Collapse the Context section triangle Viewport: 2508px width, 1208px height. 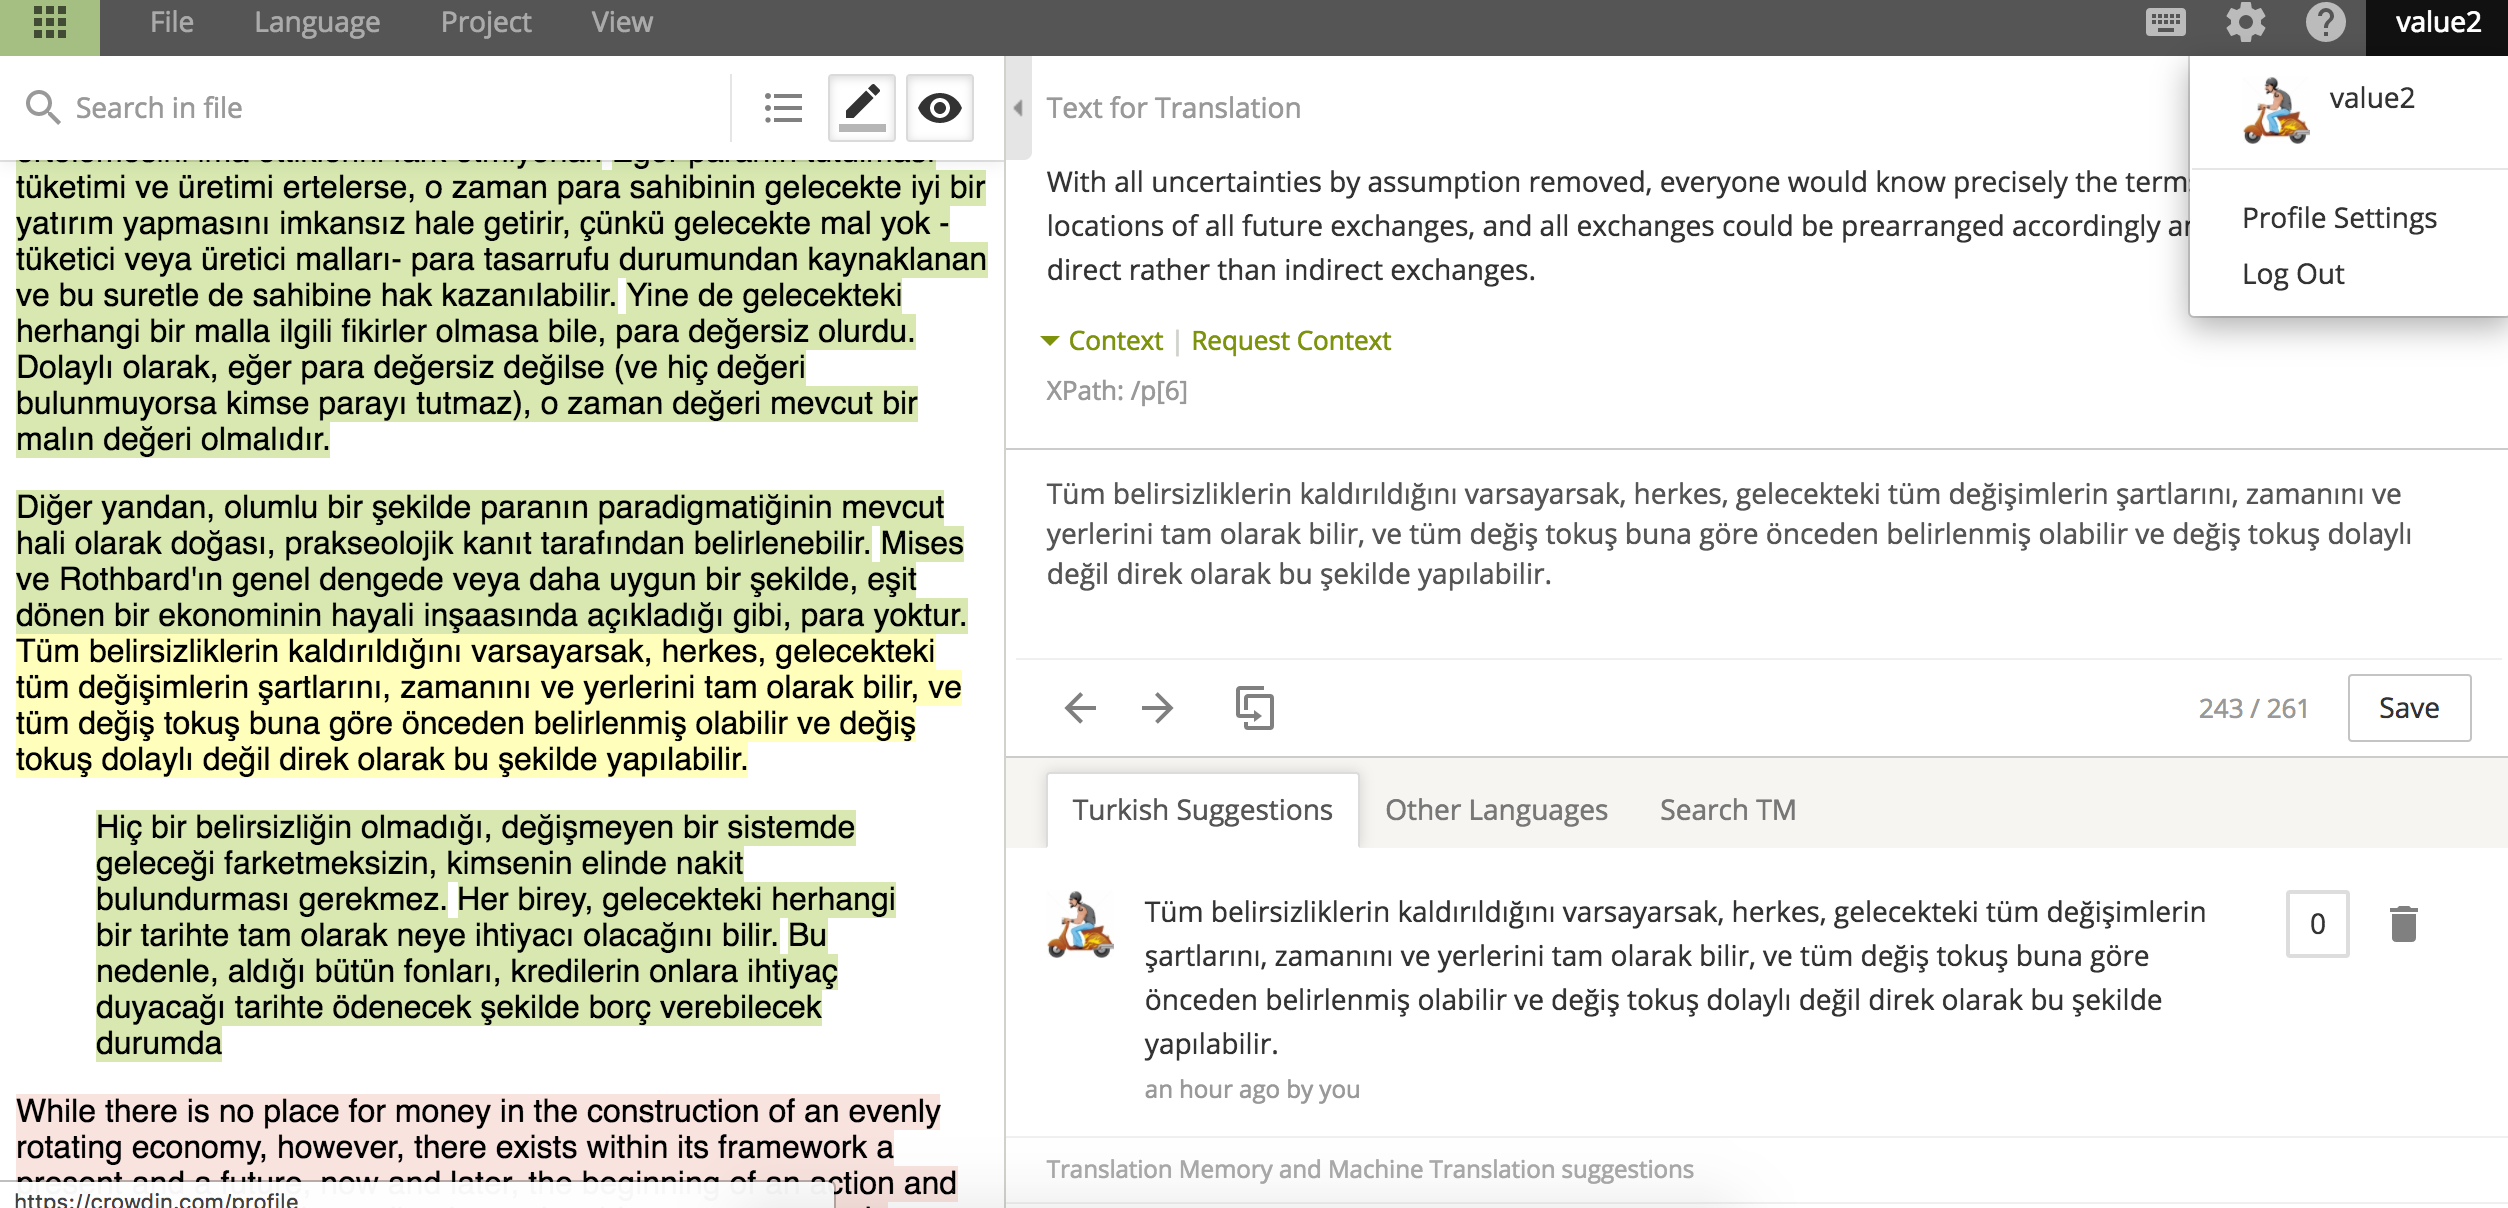click(1050, 341)
